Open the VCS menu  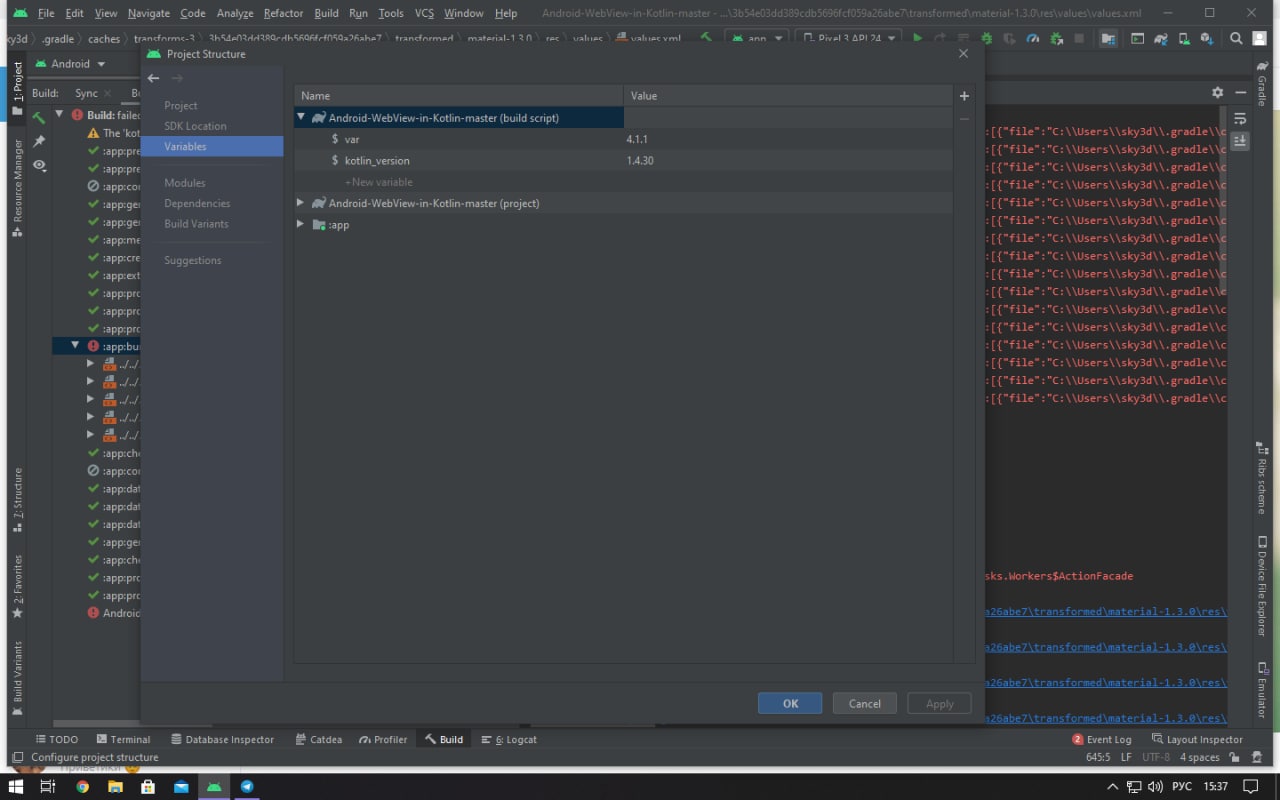[424, 13]
